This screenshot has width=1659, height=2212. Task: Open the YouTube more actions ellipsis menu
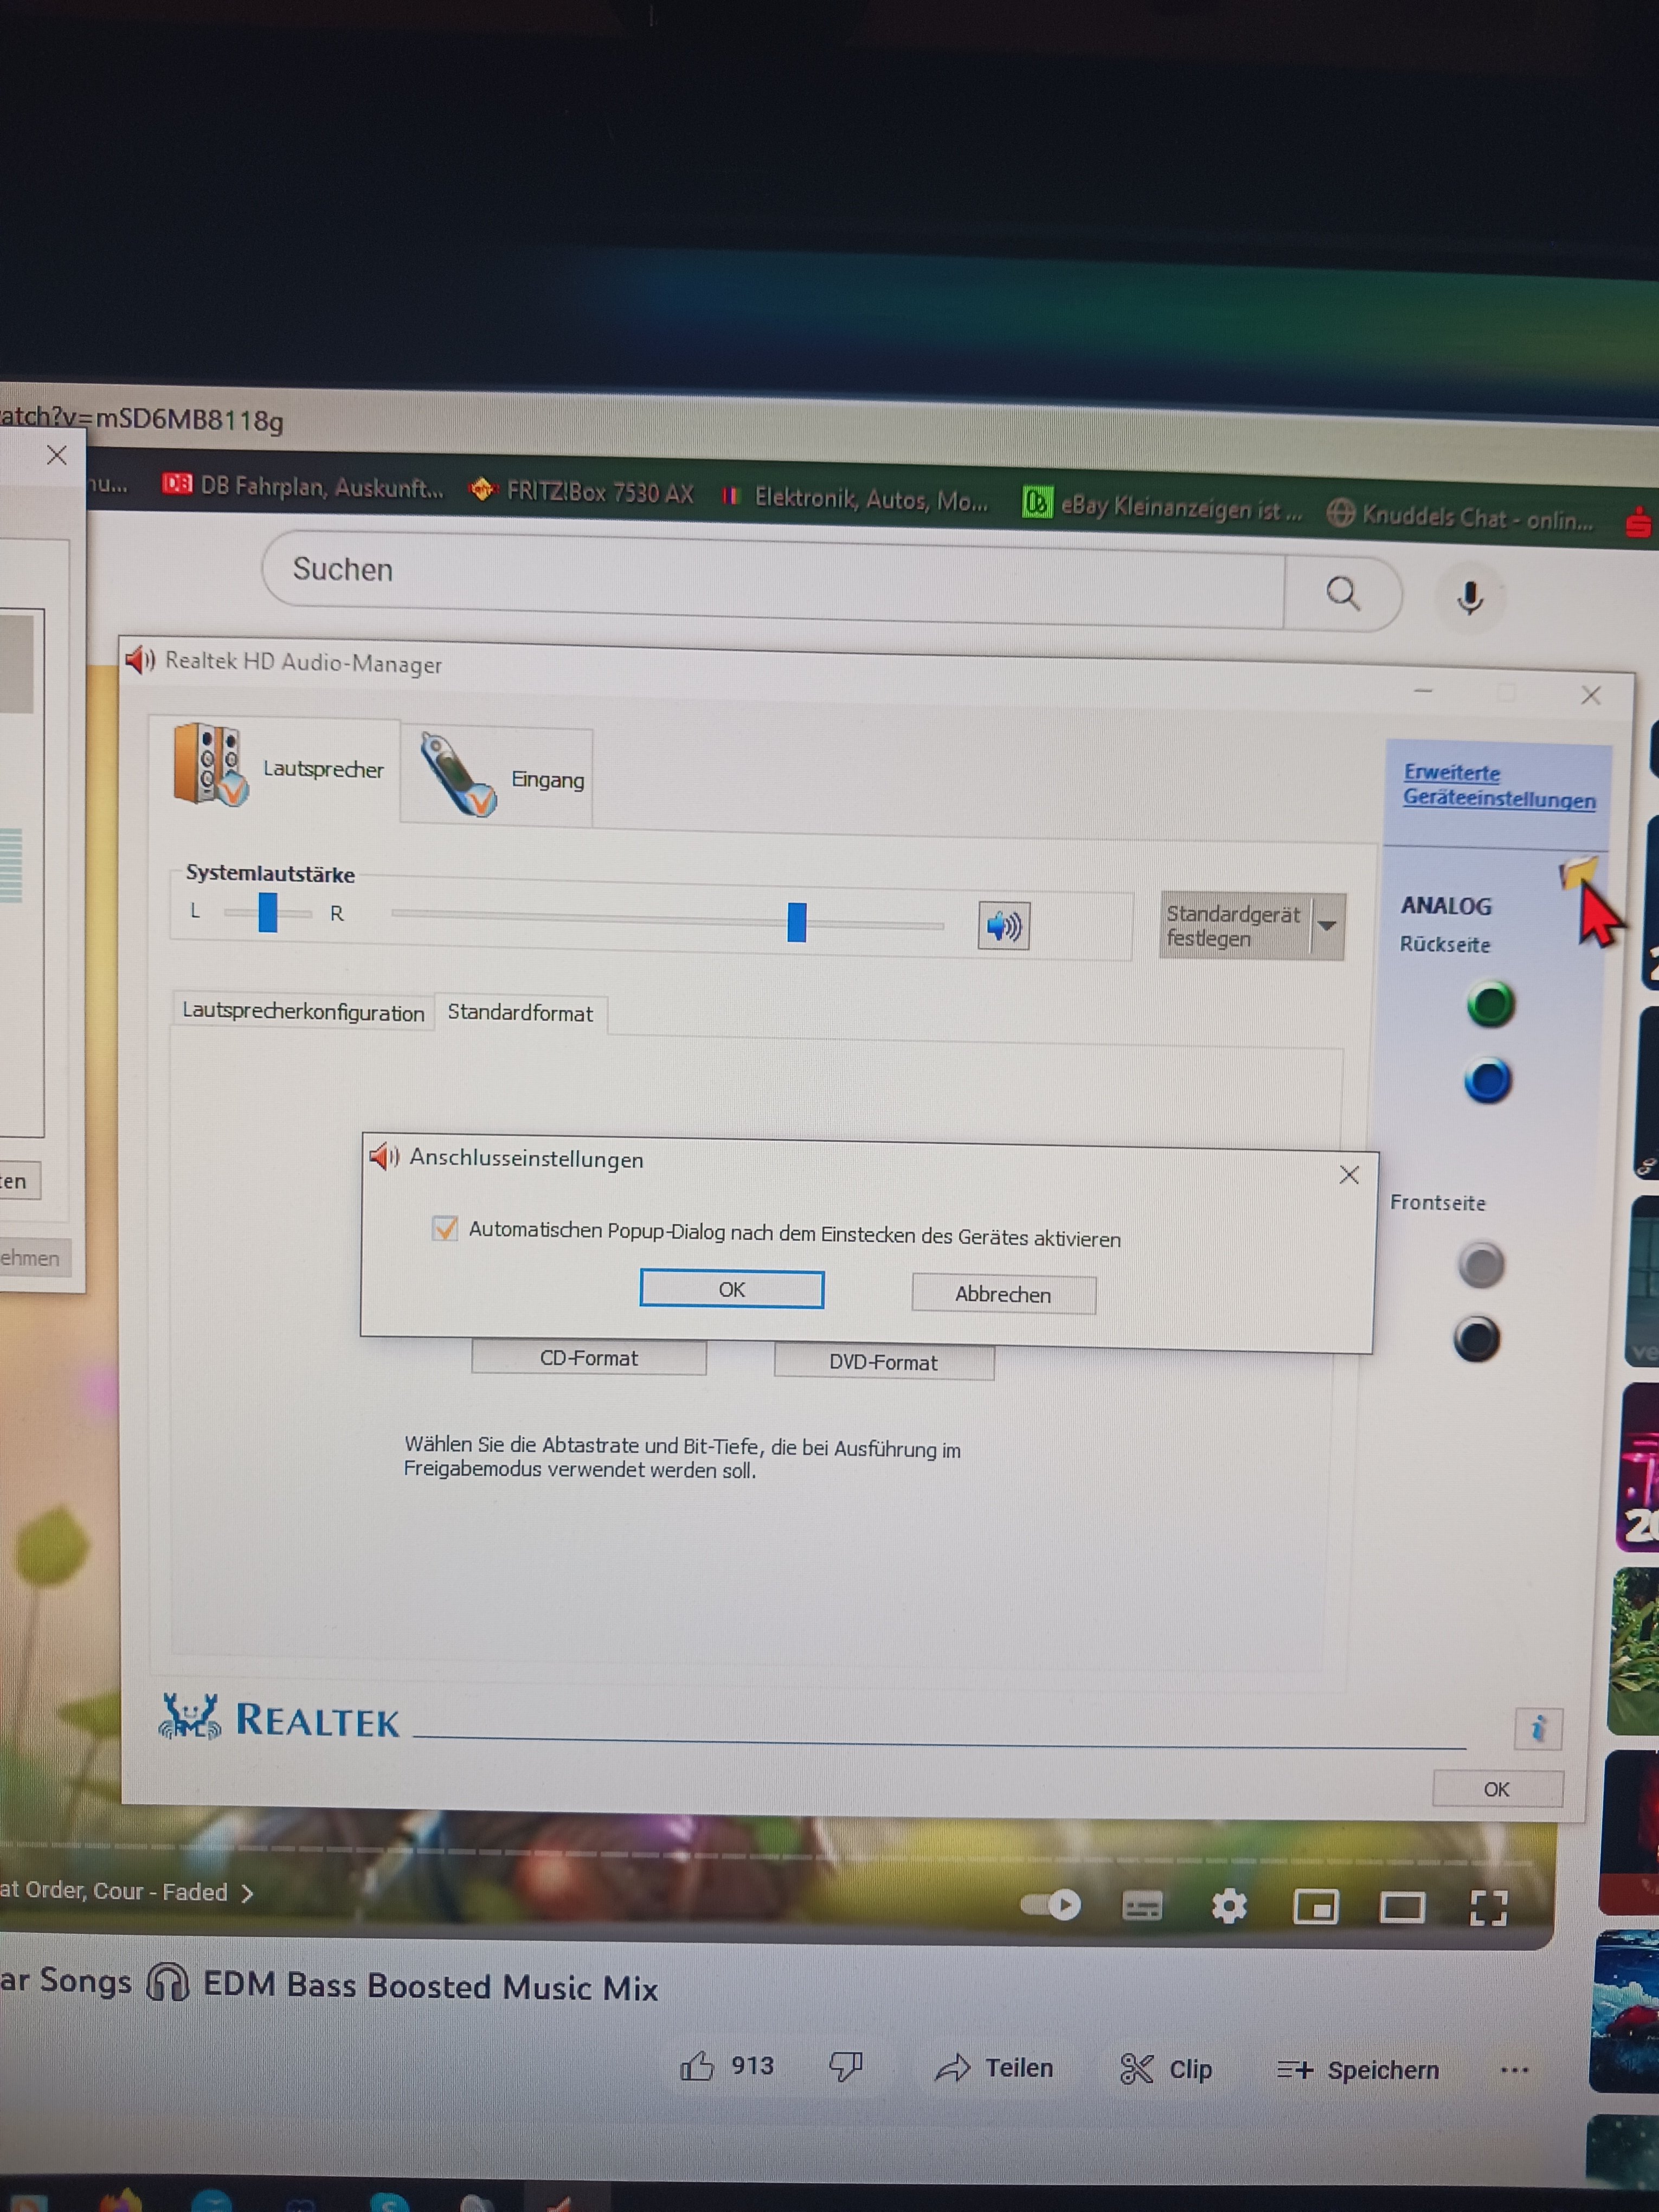pos(1514,2070)
